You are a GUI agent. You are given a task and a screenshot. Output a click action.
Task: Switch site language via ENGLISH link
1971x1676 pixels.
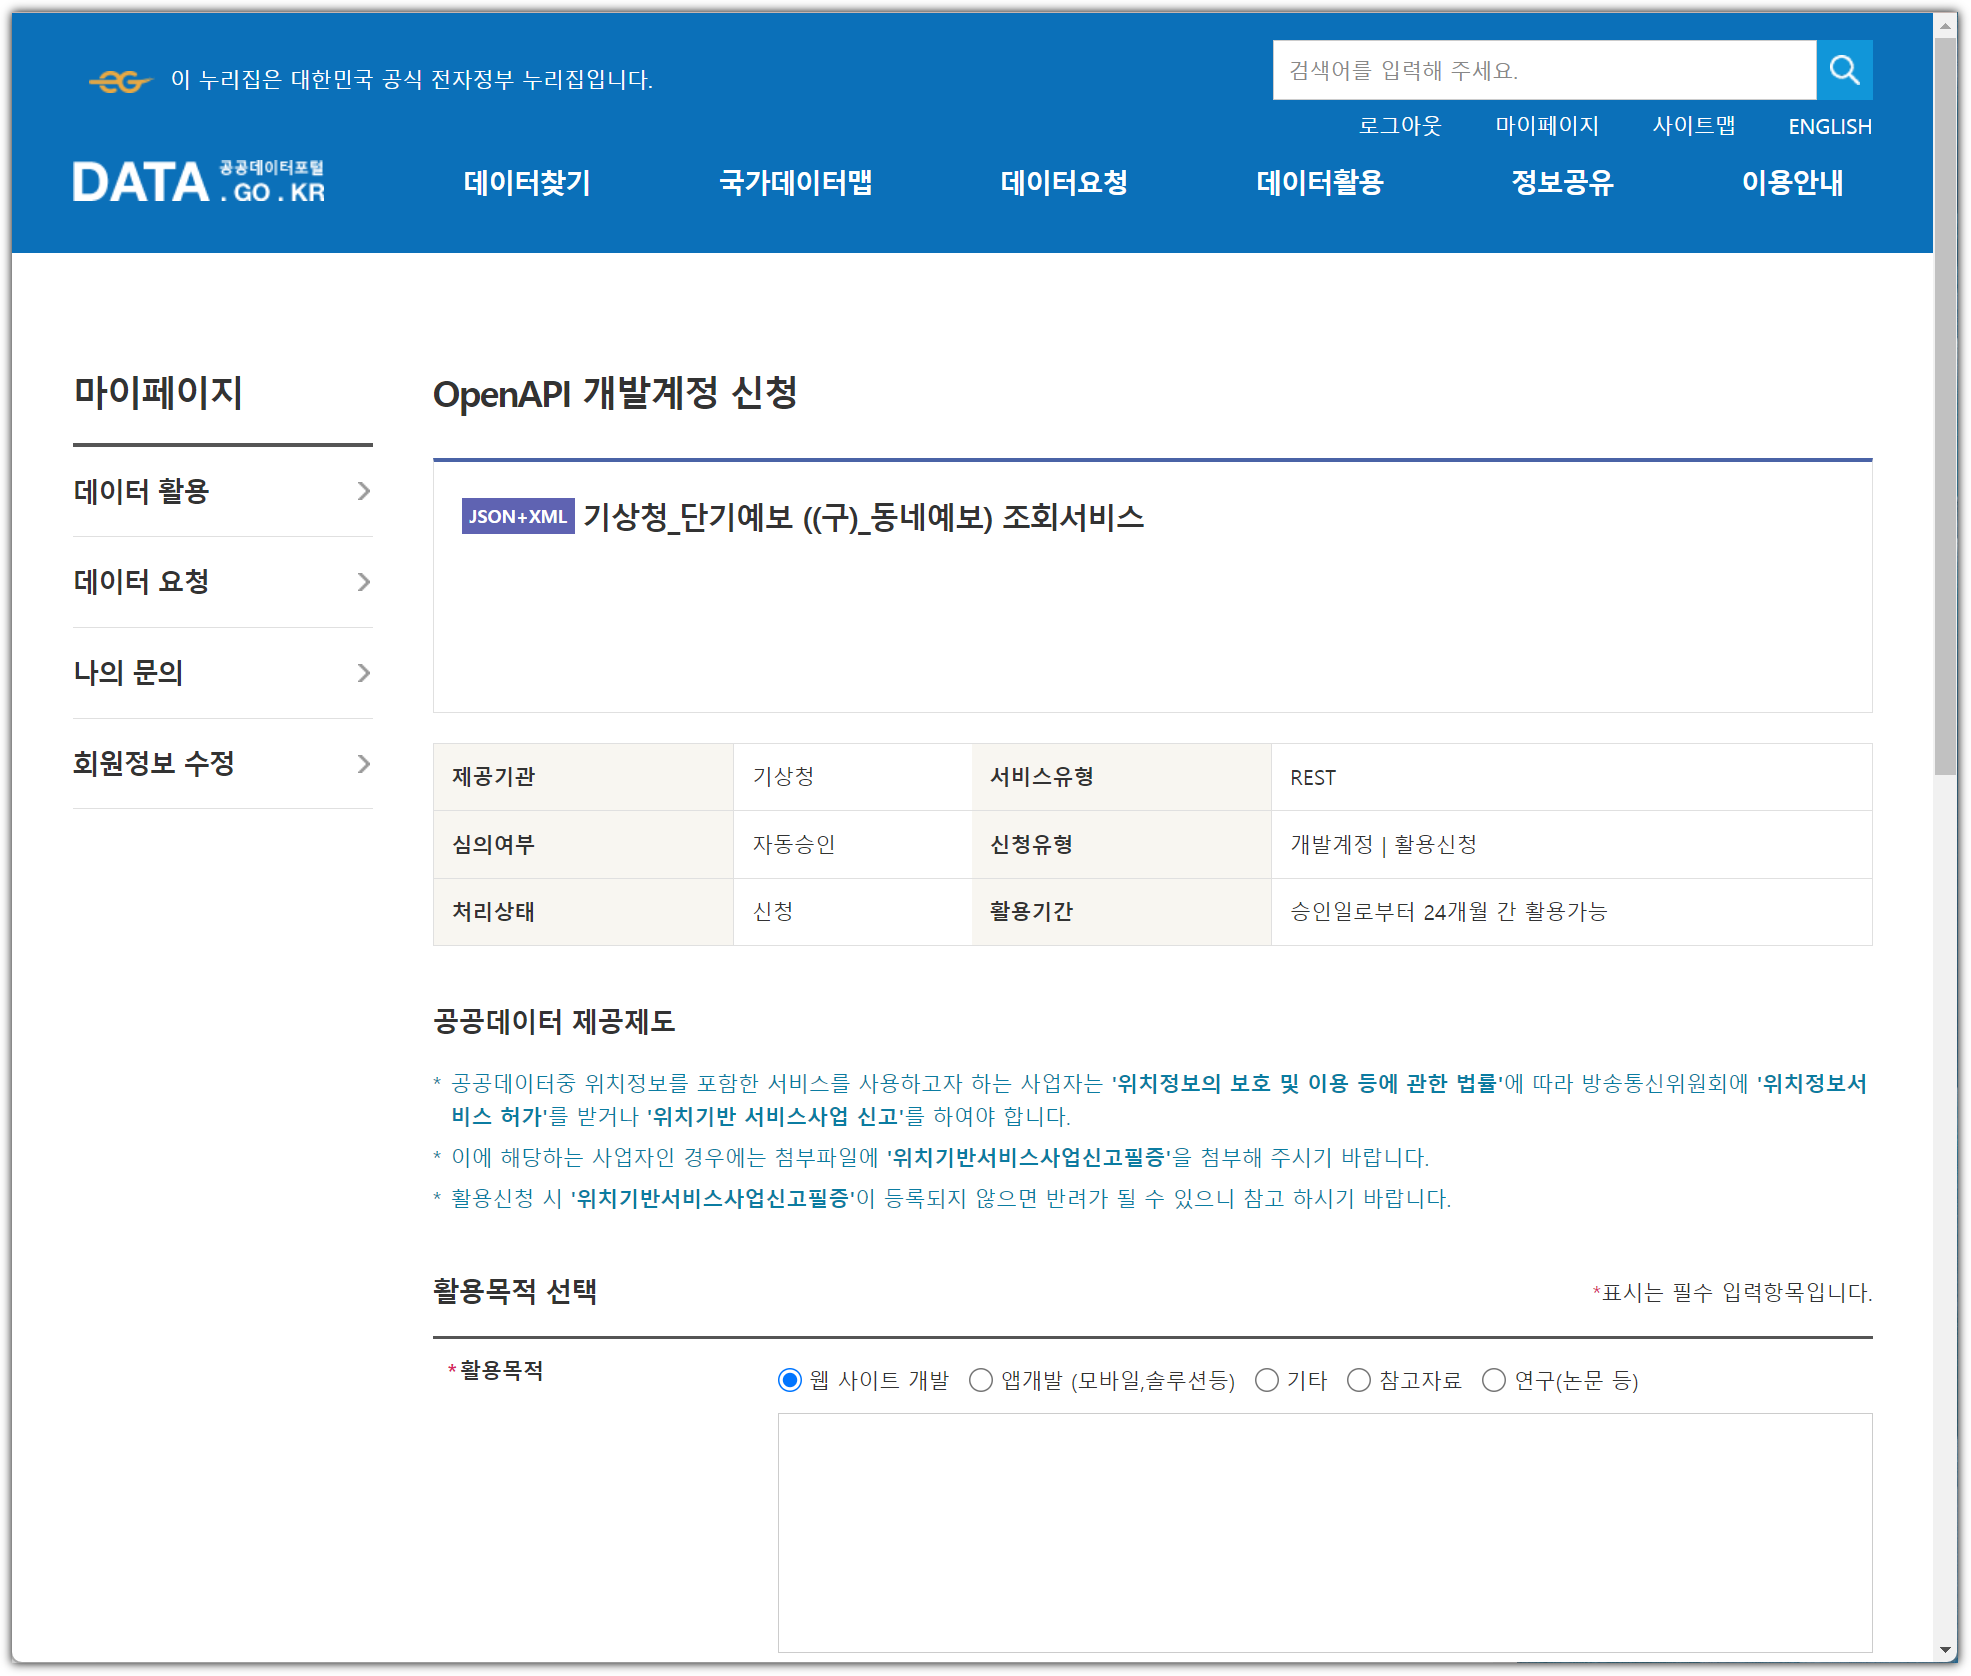pos(1829,127)
